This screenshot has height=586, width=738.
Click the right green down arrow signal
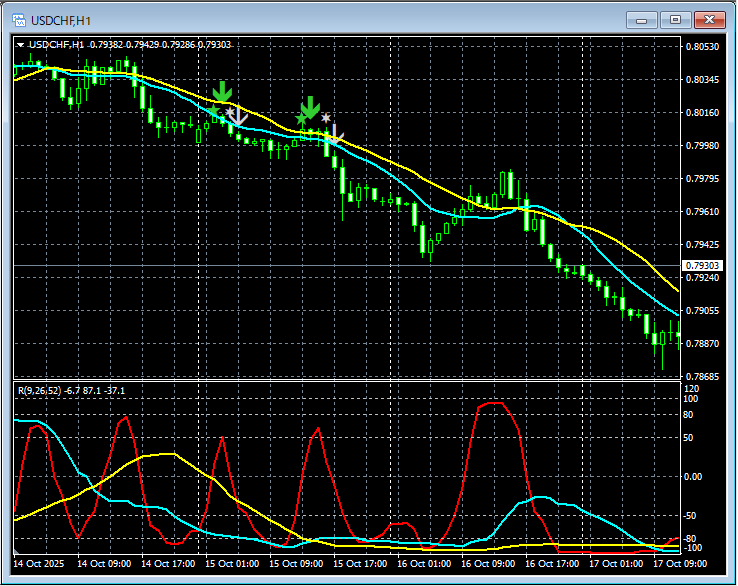(310, 106)
